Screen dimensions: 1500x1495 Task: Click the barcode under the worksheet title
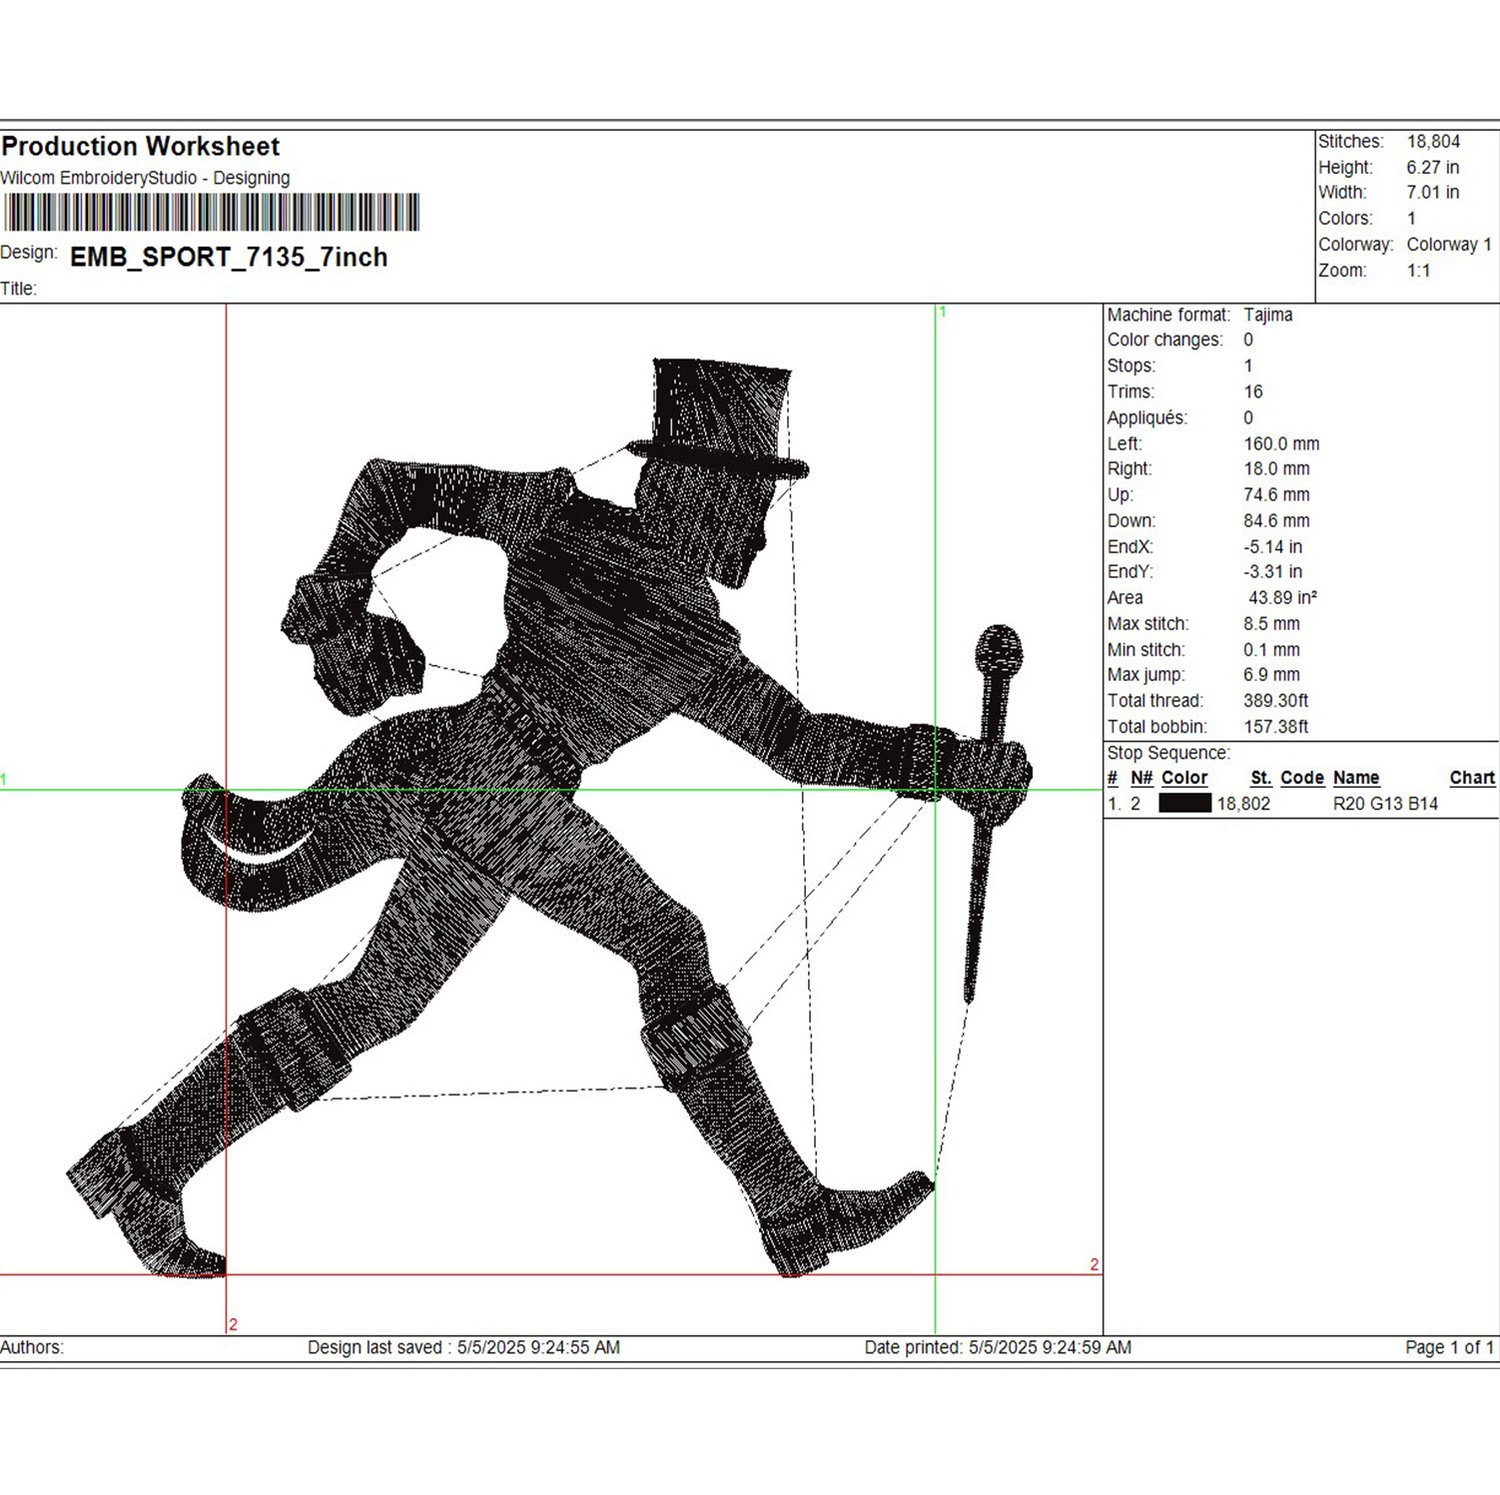pyautogui.click(x=211, y=213)
